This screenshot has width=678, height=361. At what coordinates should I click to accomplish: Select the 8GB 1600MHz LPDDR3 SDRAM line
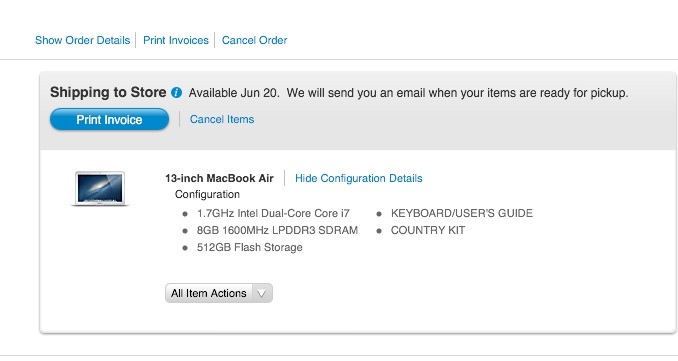[x=277, y=230]
